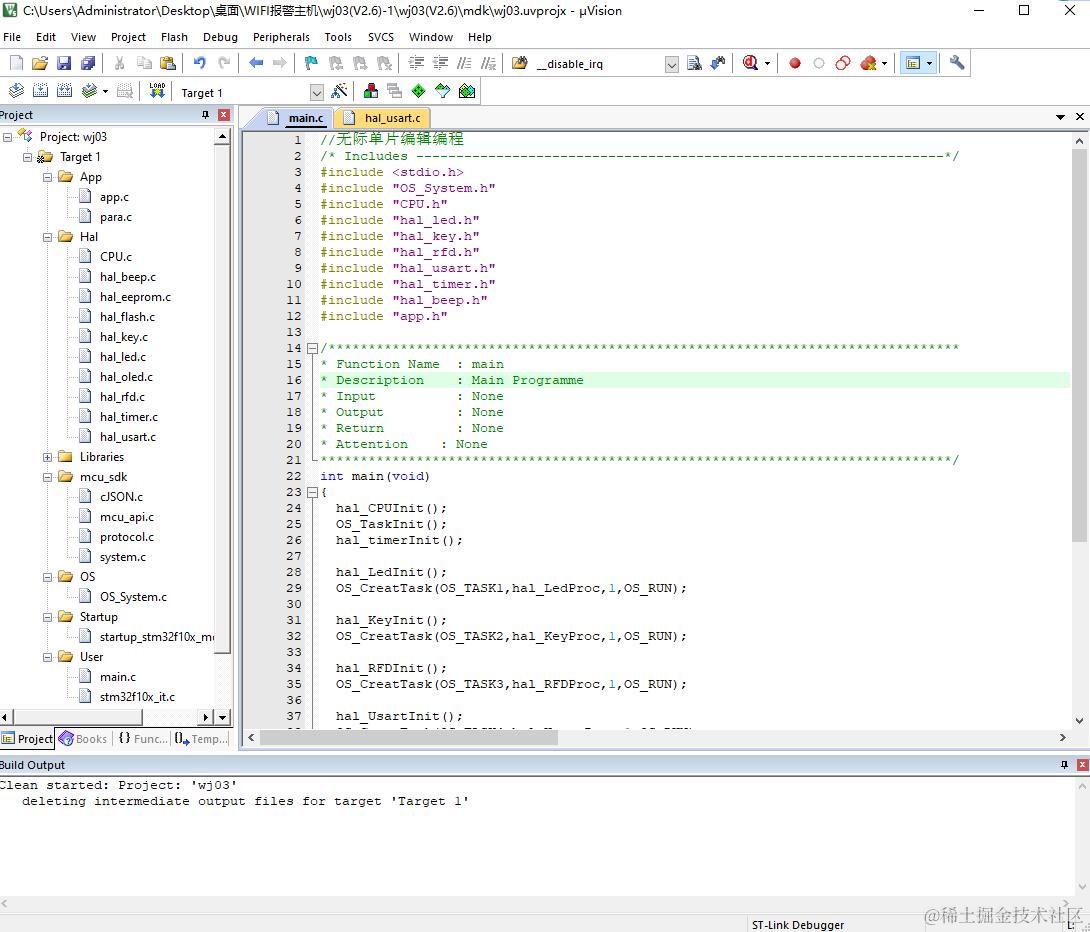Download code to flash with LOAD
The height and width of the screenshot is (932, 1090).
point(157,90)
